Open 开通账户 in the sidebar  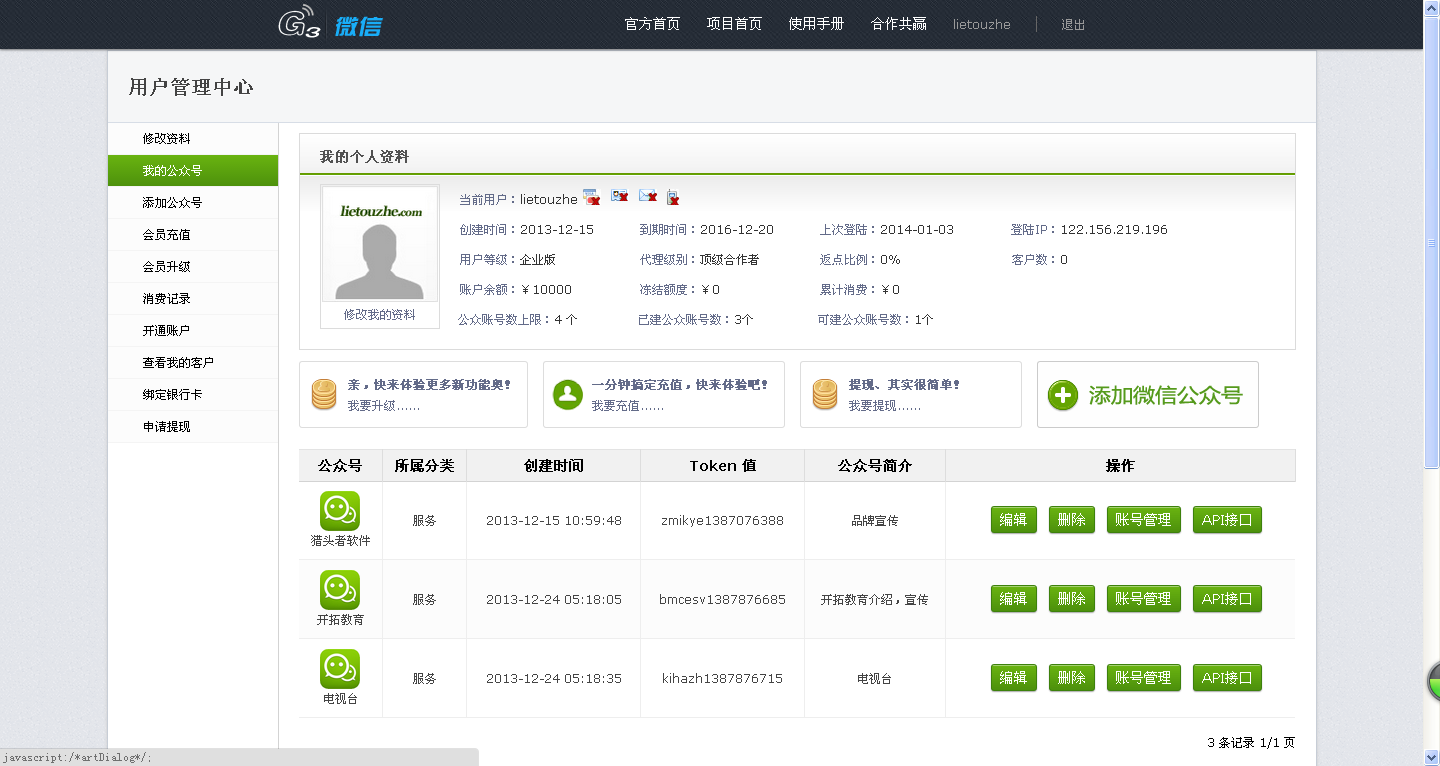193,331
